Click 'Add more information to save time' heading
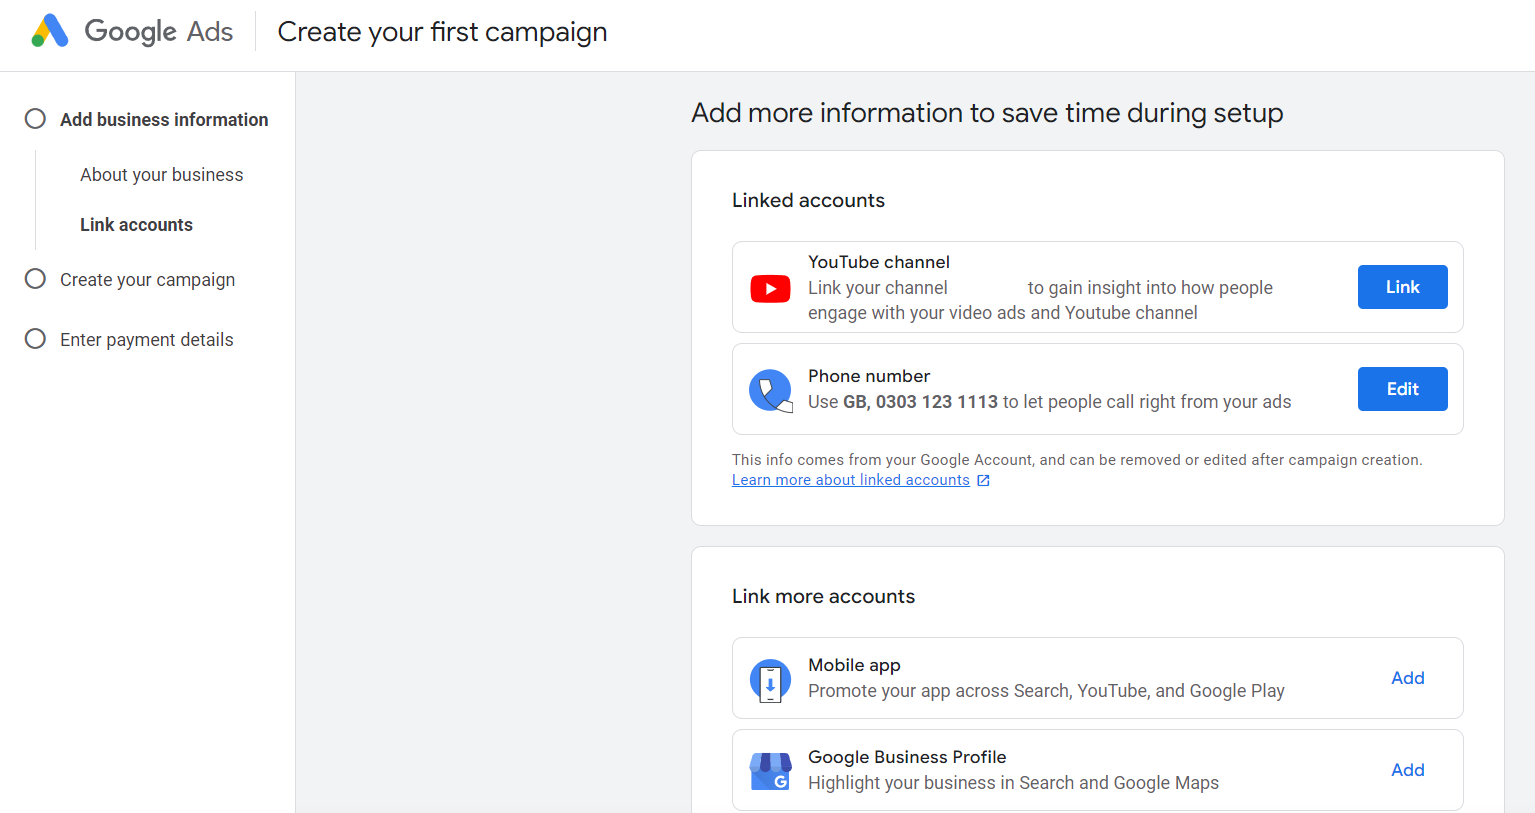The image size is (1535, 813). coord(987,113)
